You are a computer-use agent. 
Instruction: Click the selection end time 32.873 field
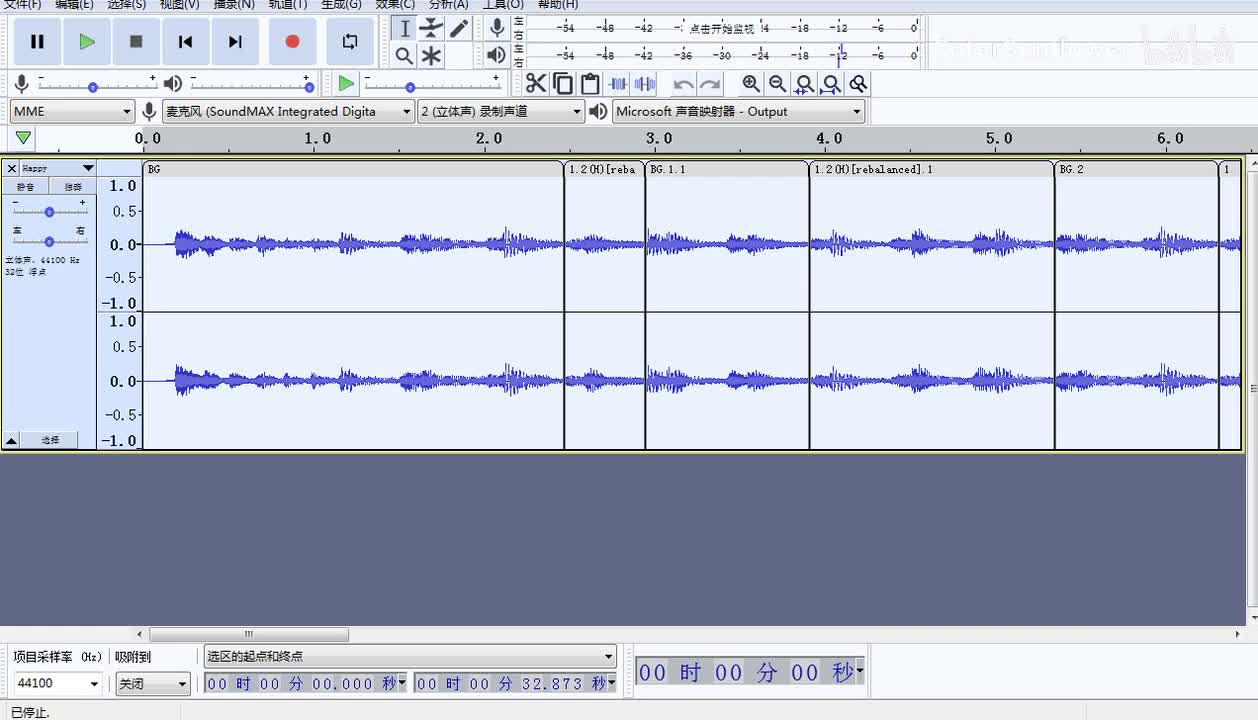click(x=516, y=683)
